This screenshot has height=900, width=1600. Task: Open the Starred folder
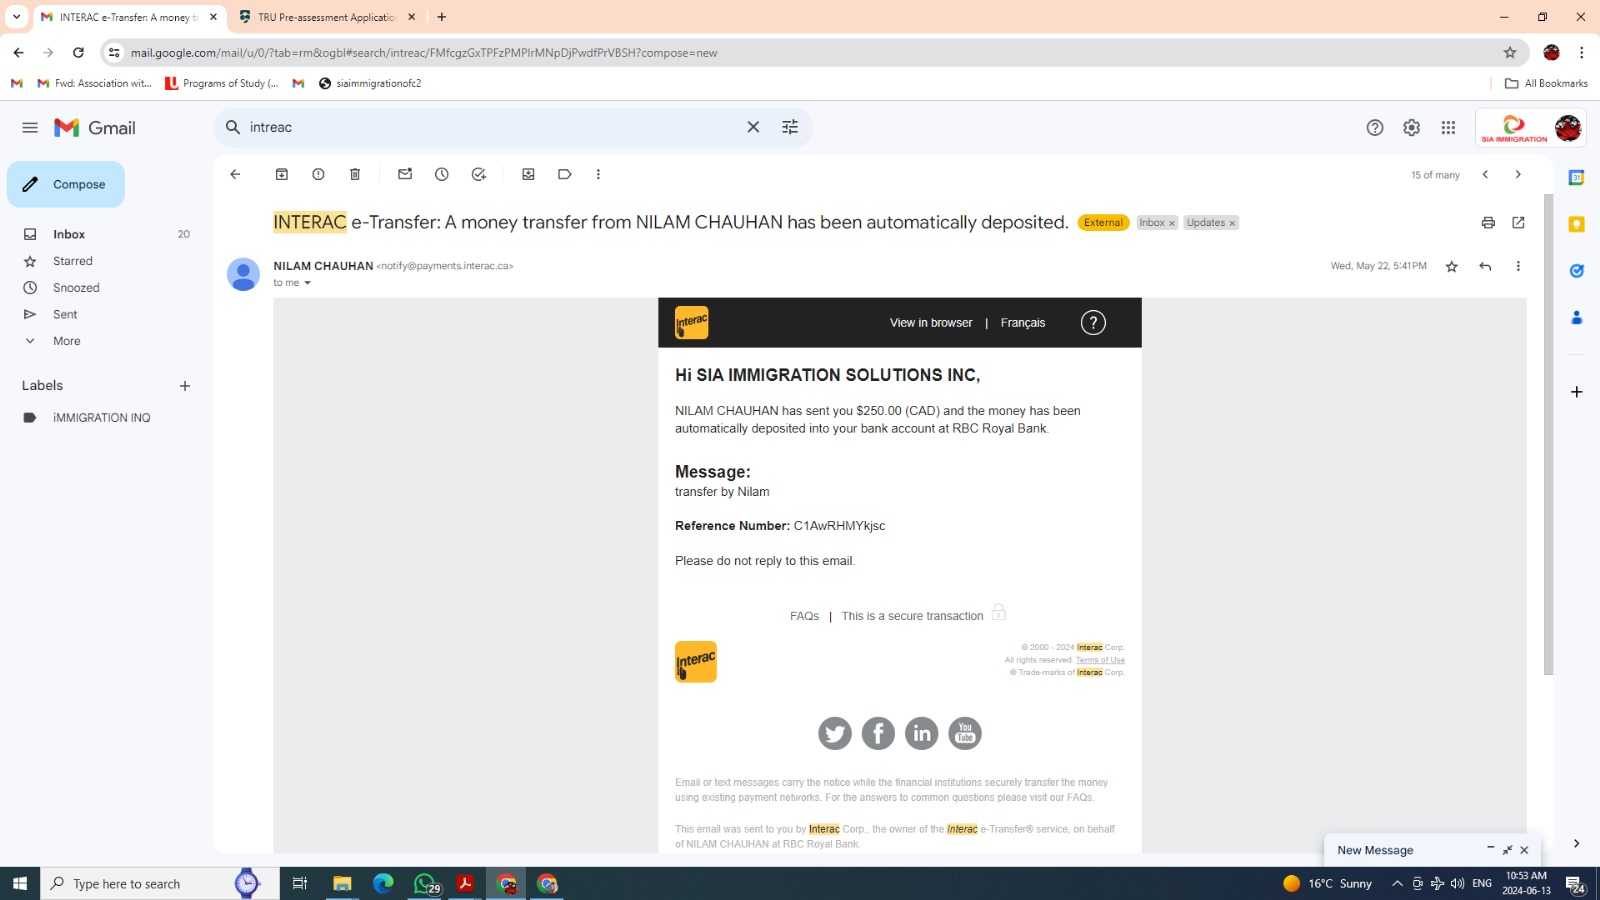(x=72, y=261)
